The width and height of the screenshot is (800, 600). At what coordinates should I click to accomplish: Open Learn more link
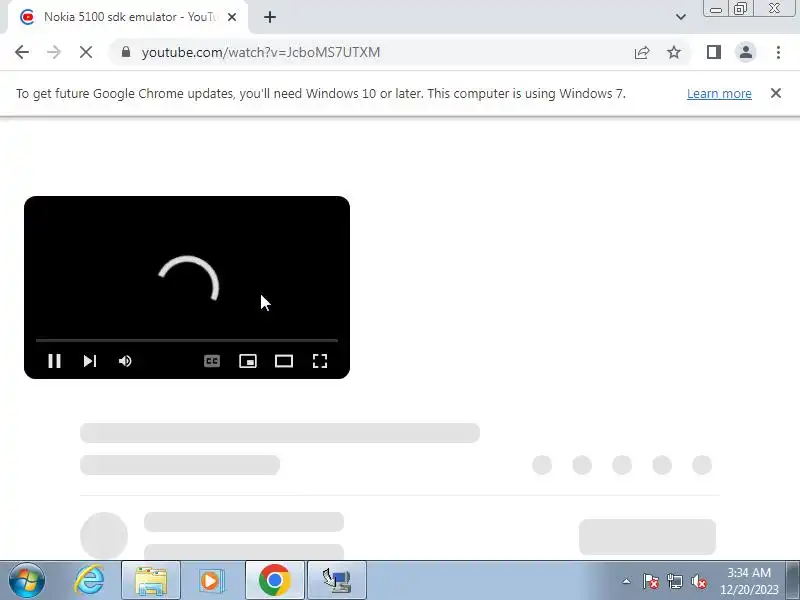point(719,94)
